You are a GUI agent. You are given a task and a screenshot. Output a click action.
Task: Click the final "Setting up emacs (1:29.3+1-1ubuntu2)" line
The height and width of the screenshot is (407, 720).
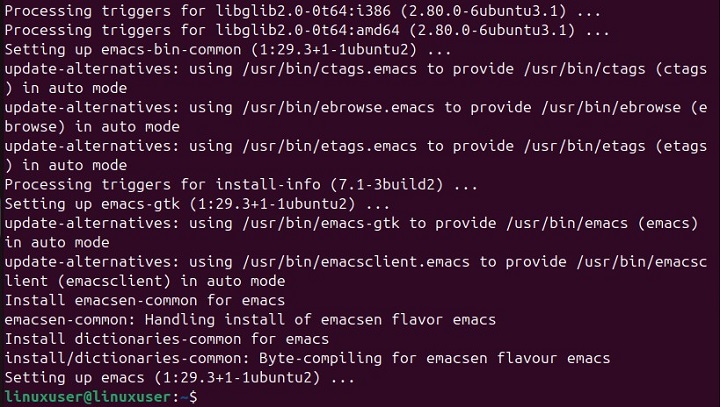click(180, 378)
